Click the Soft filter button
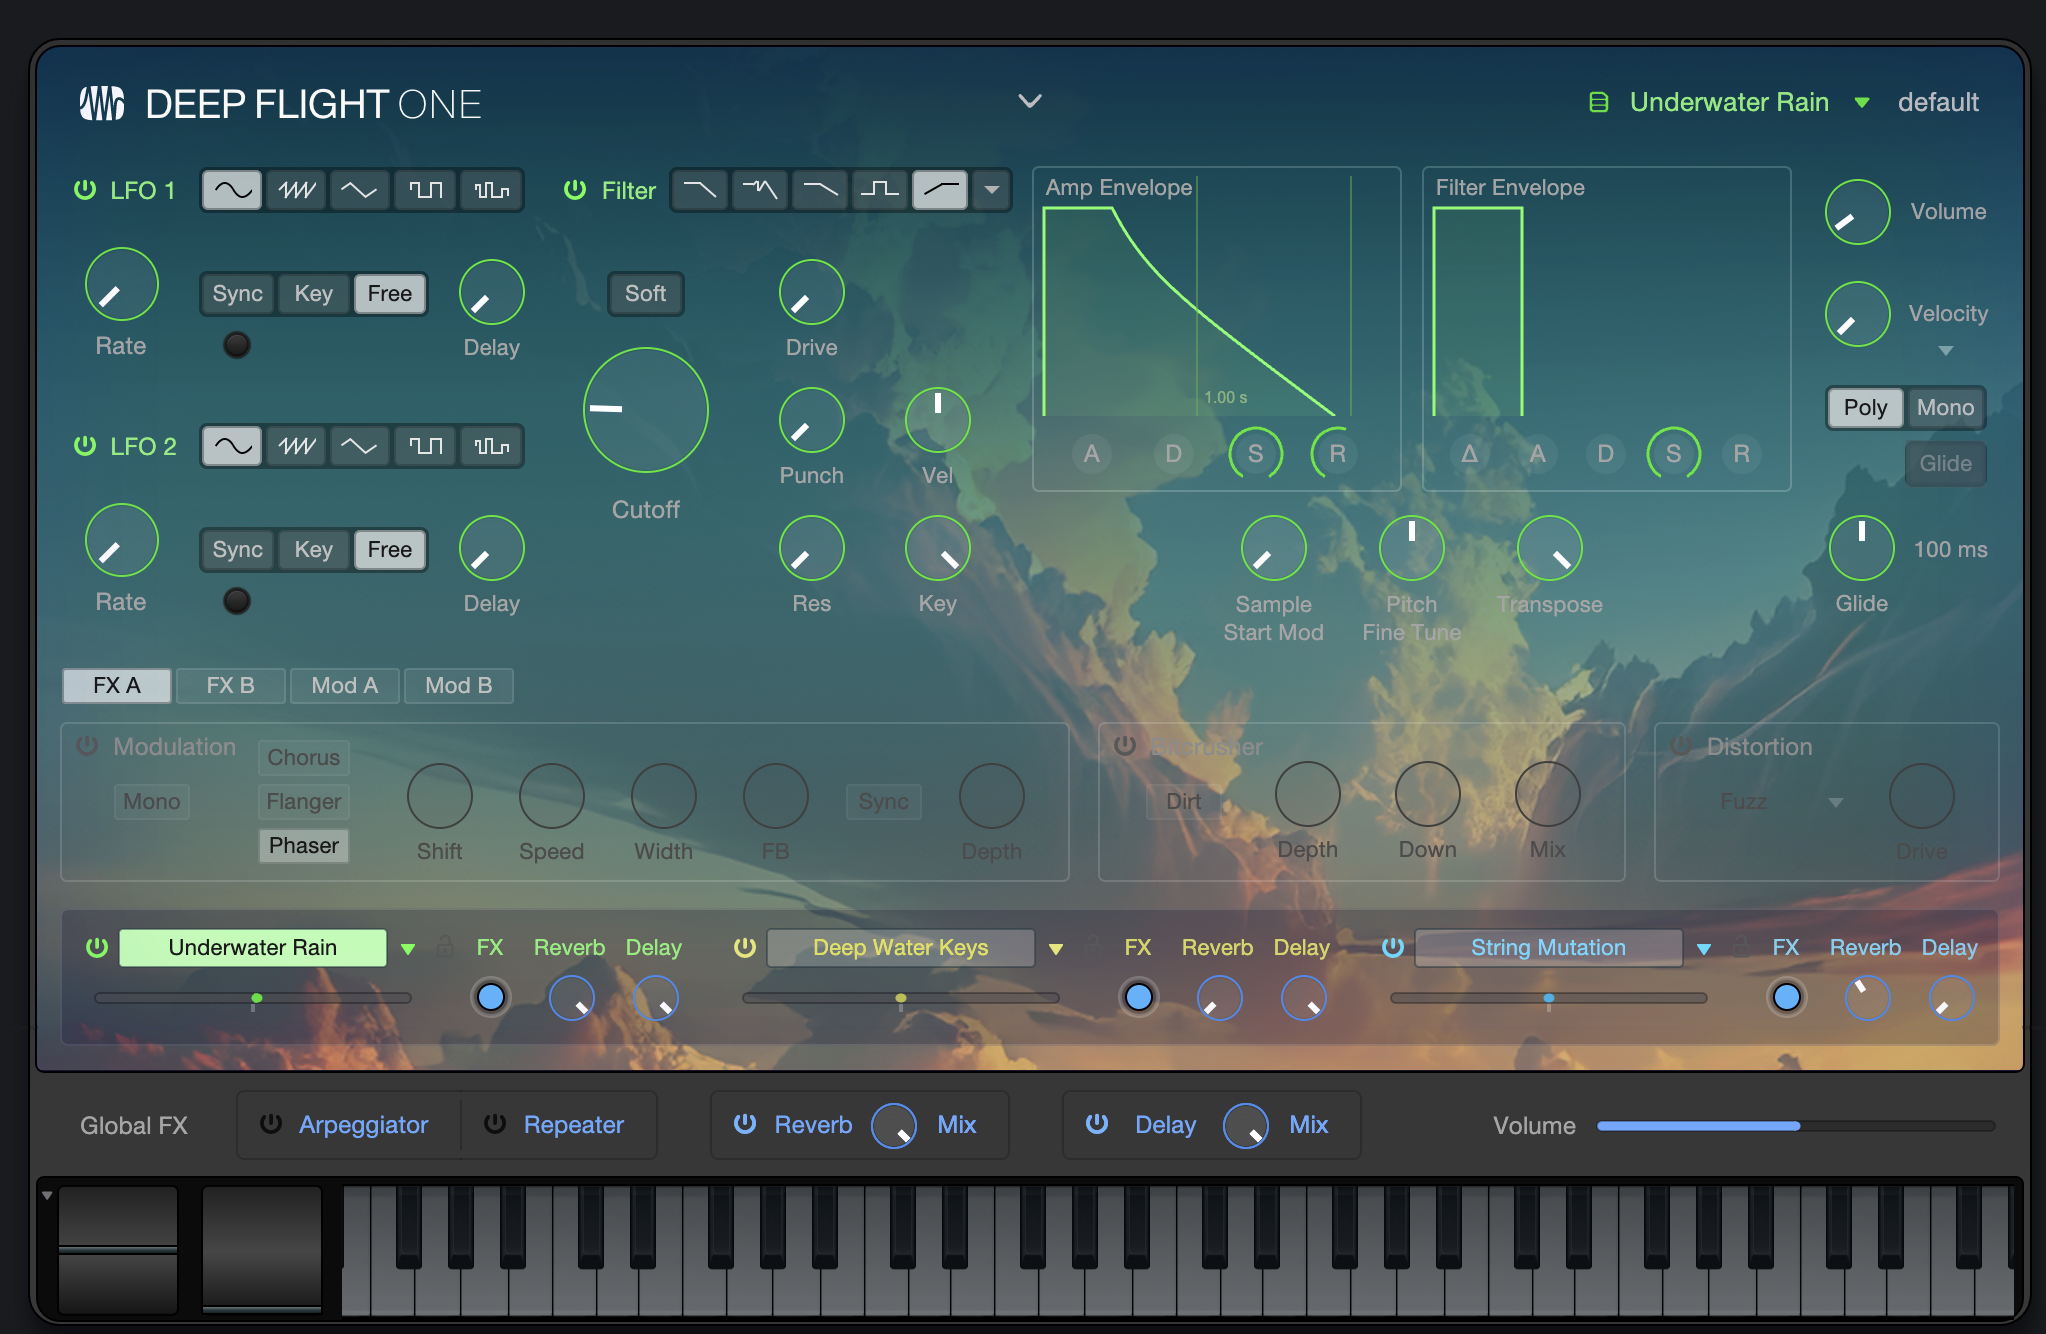 tap(645, 294)
